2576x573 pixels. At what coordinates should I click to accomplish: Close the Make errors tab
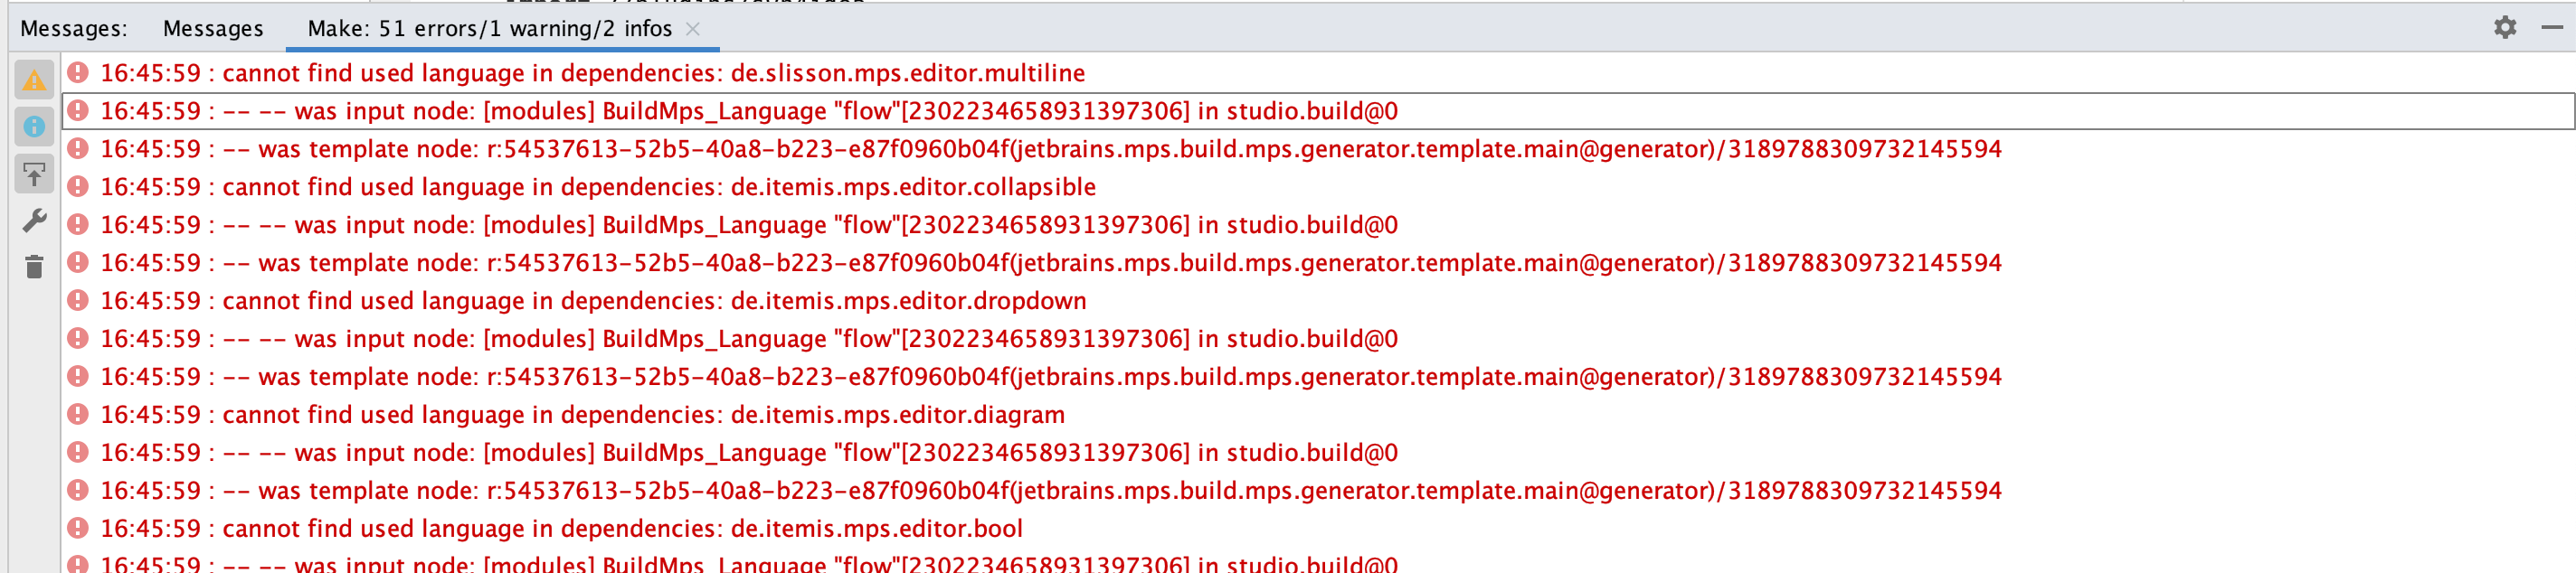692,29
